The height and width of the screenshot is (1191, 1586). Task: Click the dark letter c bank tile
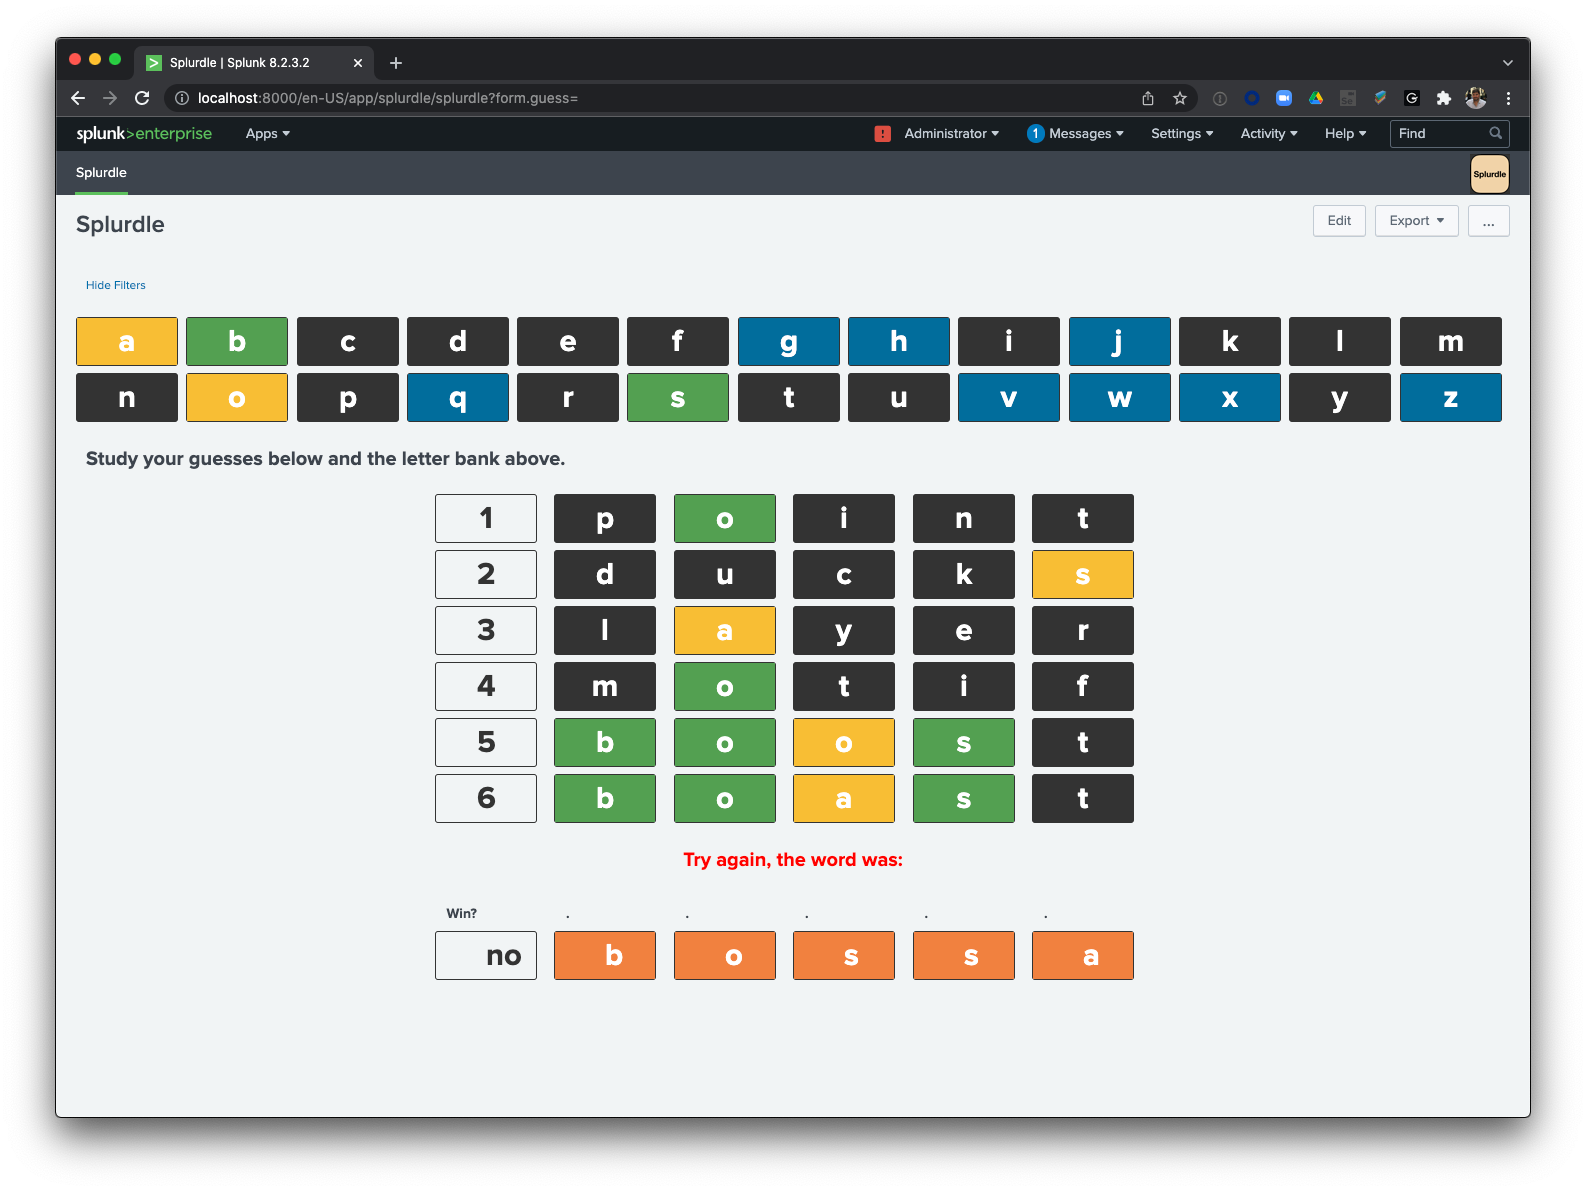[348, 342]
